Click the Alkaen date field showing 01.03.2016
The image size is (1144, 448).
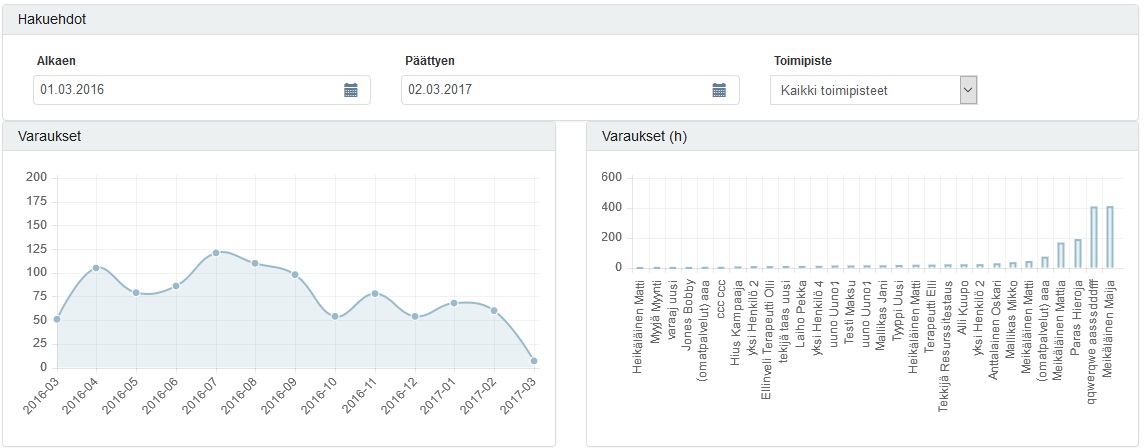point(185,90)
